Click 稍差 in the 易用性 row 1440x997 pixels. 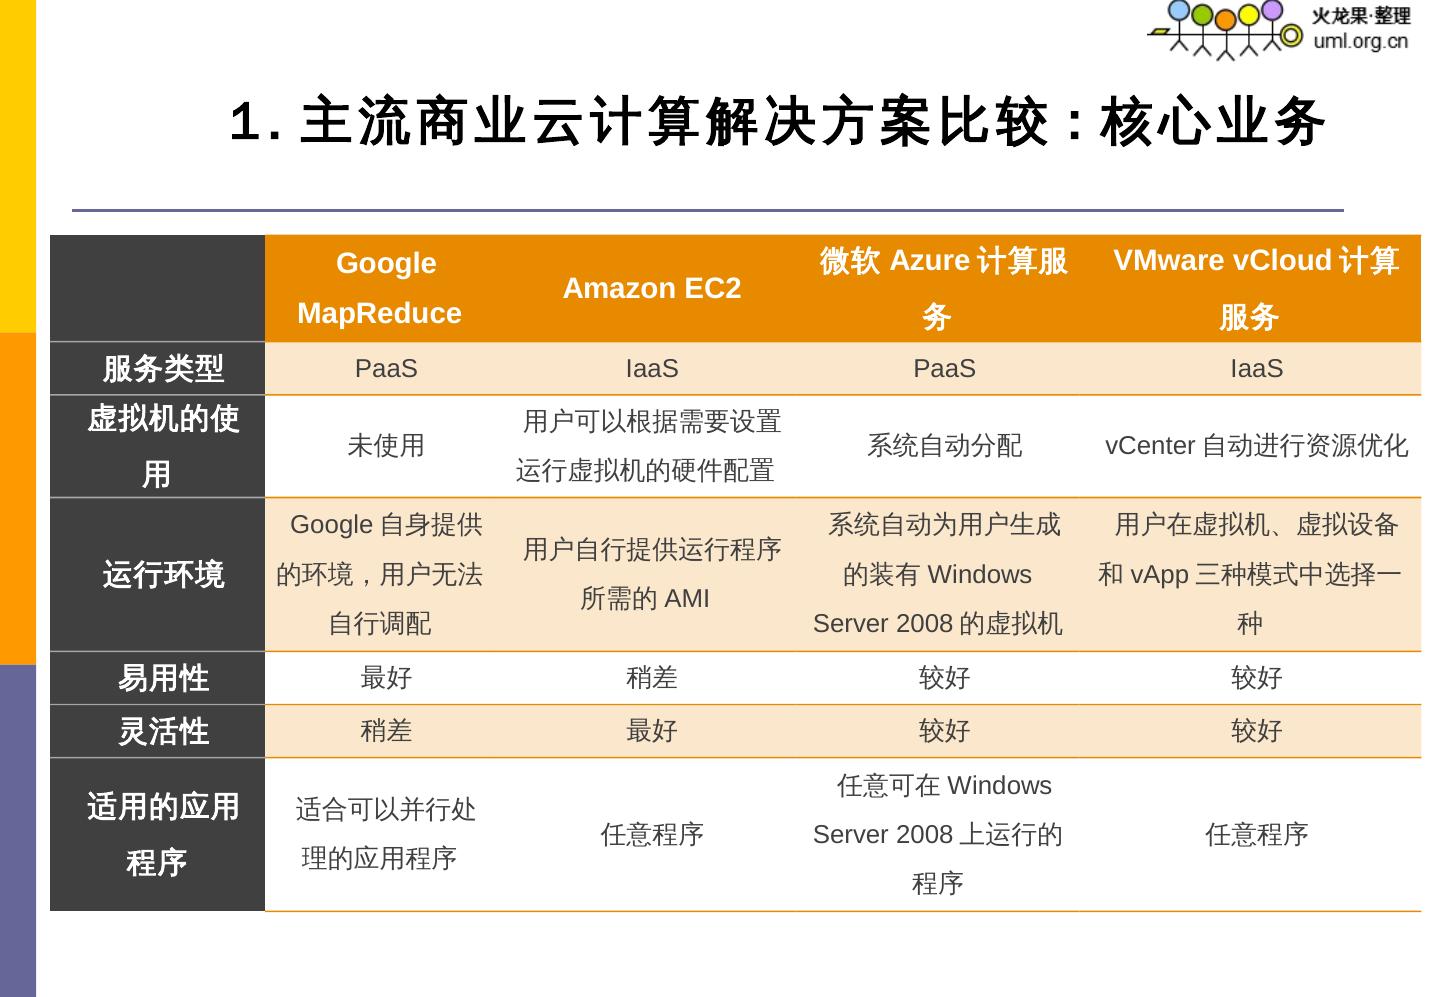pos(652,678)
